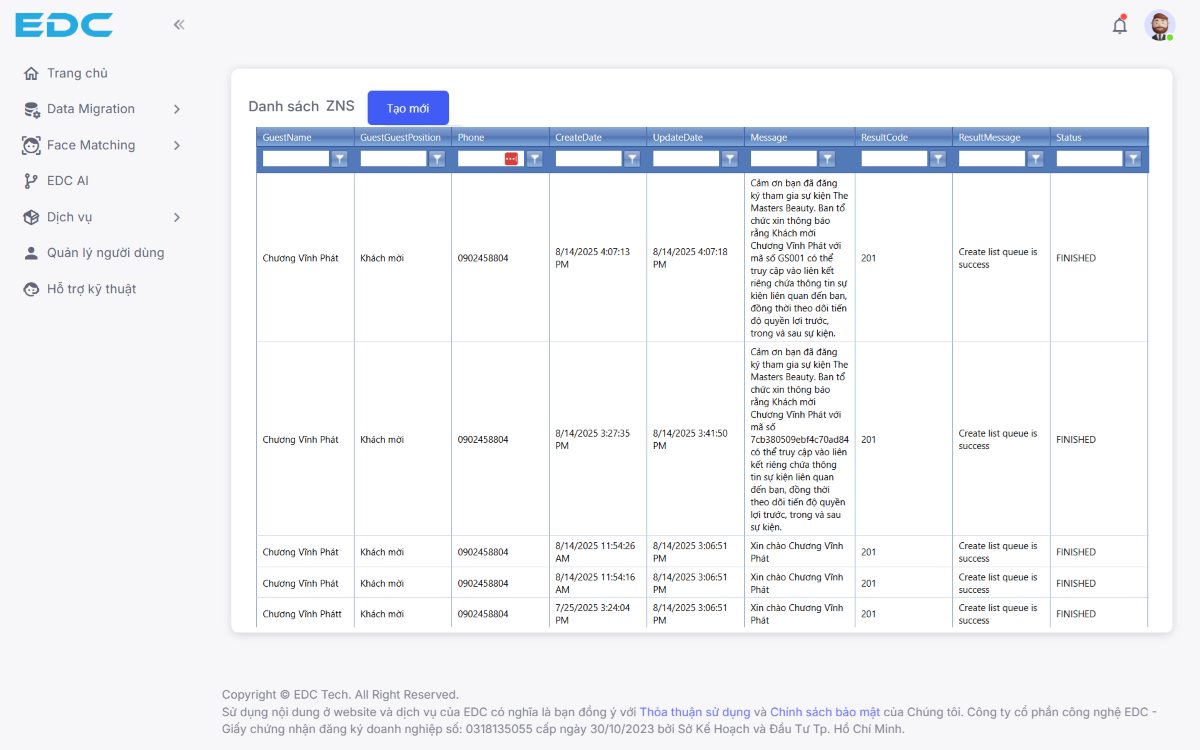Open the Thỏa thuận sử dụng link
This screenshot has height=750, width=1200.
pyautogui.click(x=694, y=712)
